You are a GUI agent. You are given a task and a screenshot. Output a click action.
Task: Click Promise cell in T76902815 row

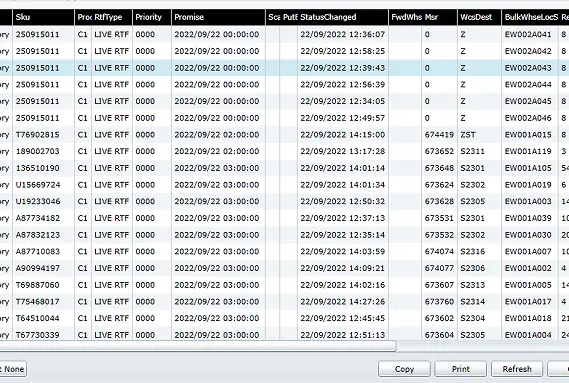pyautogui.click(x=217, y=135)
